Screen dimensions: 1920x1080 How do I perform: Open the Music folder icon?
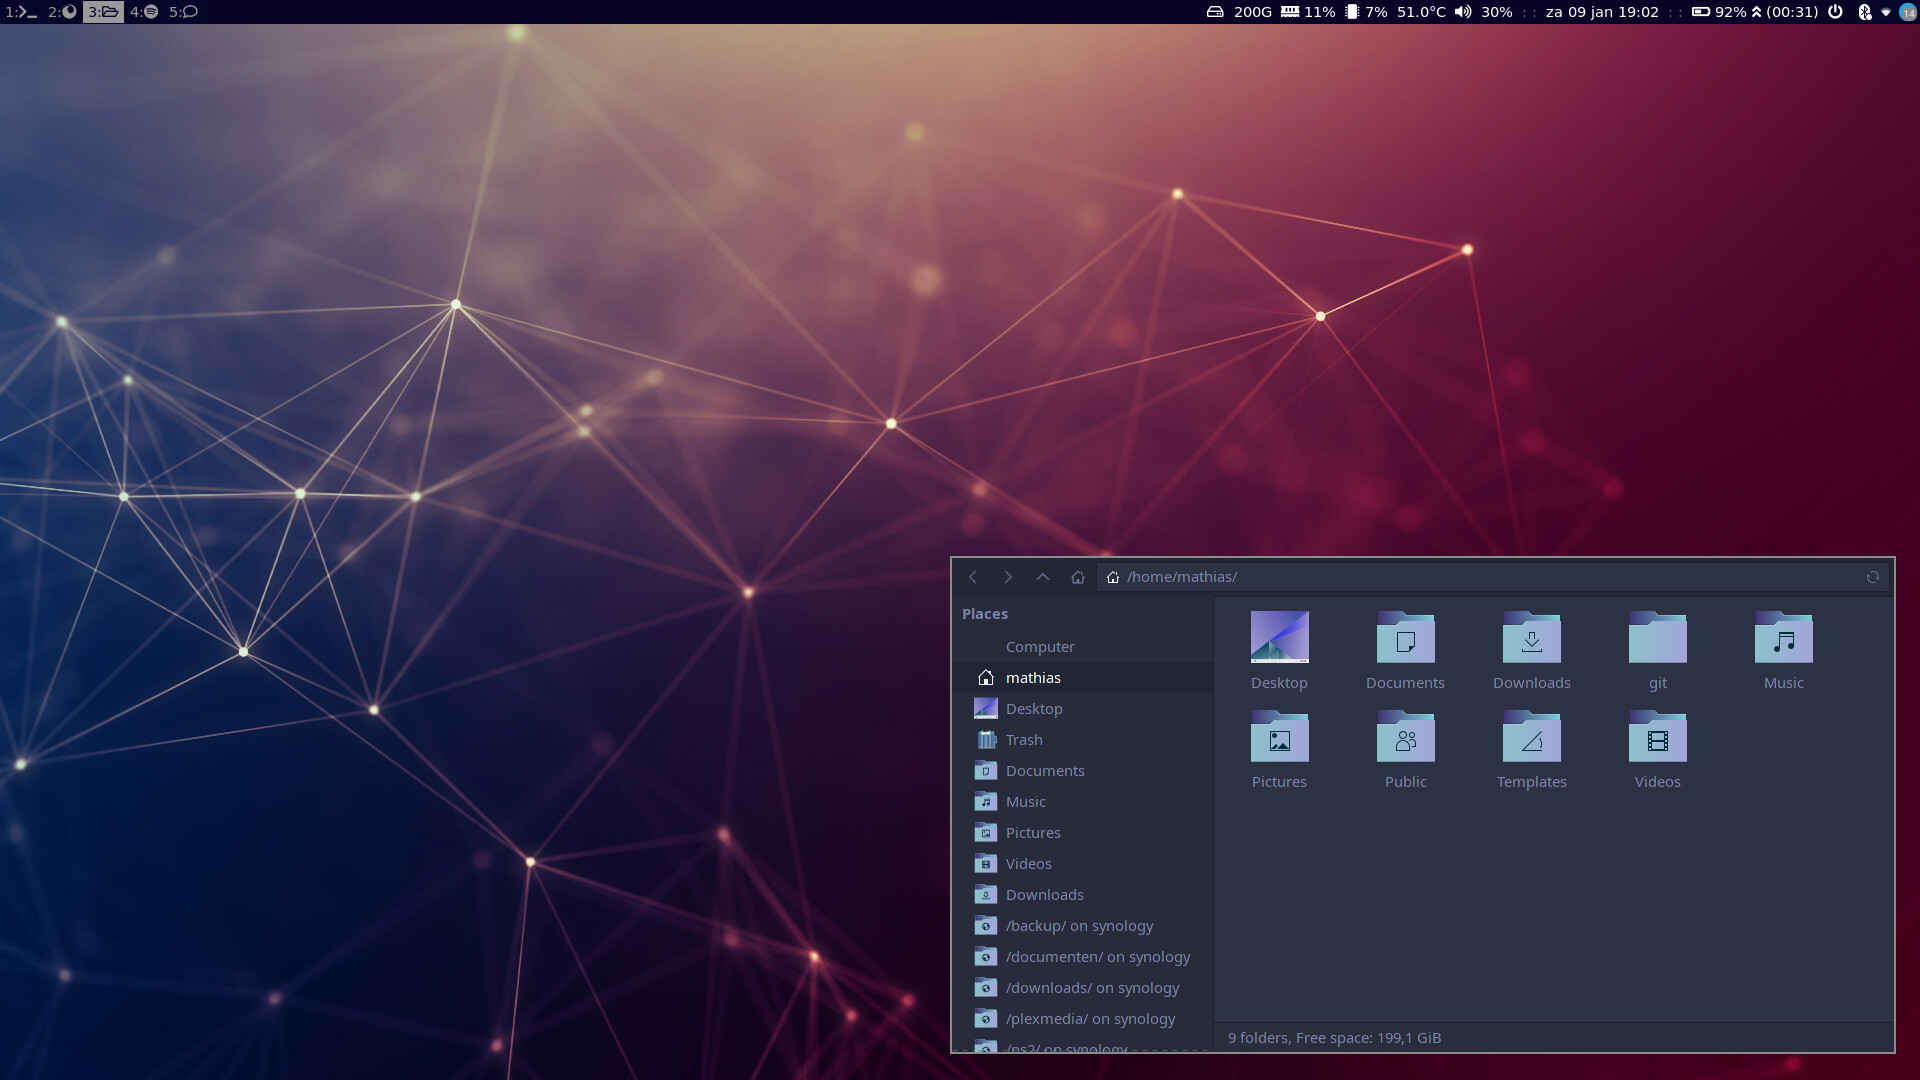click(x=1783, y=640)
